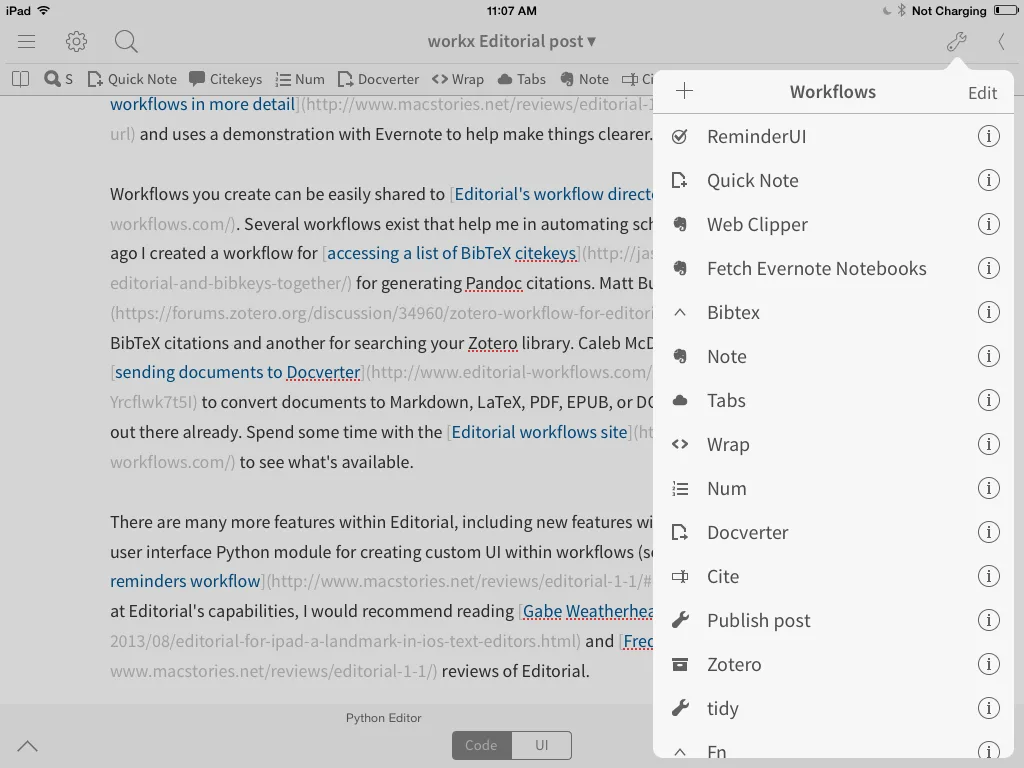Open settings gear icon
This screenshot has width=1024, height=768.
(76, 42)
